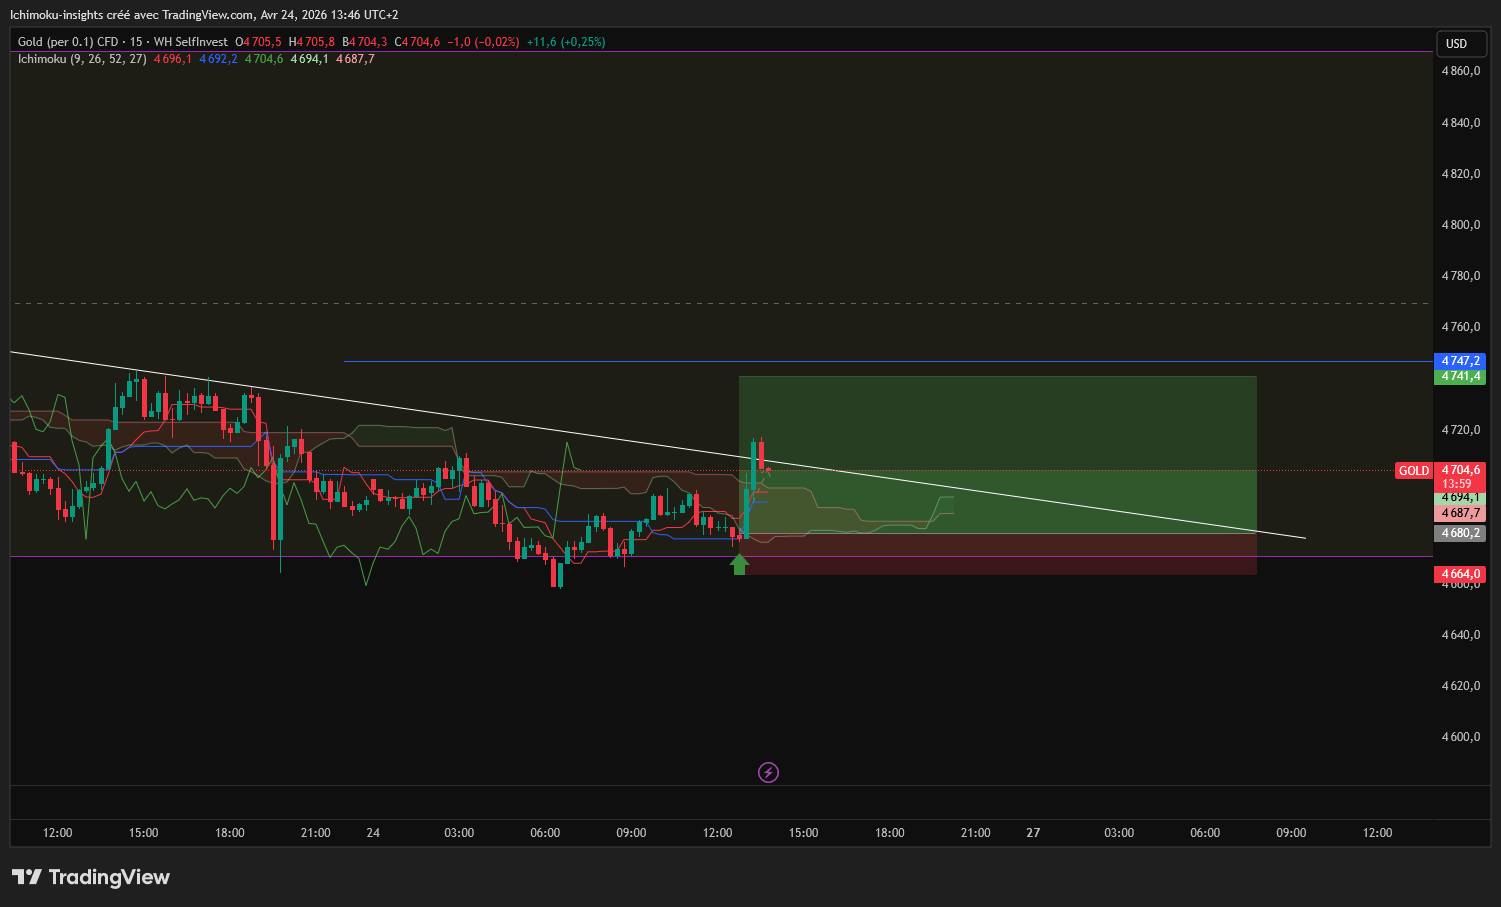Select the red 4 664,0 stop label

pyautogui.click(x=1460, y=574)
